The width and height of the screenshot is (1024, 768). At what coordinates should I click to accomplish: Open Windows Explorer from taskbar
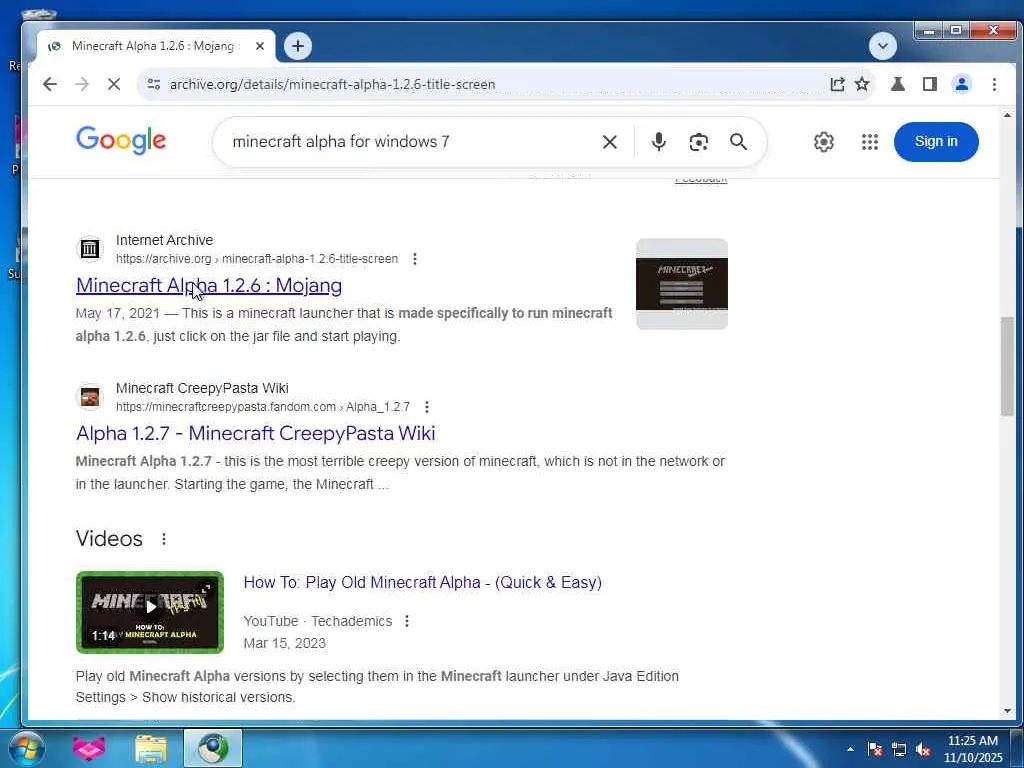(x=151, y=748)
